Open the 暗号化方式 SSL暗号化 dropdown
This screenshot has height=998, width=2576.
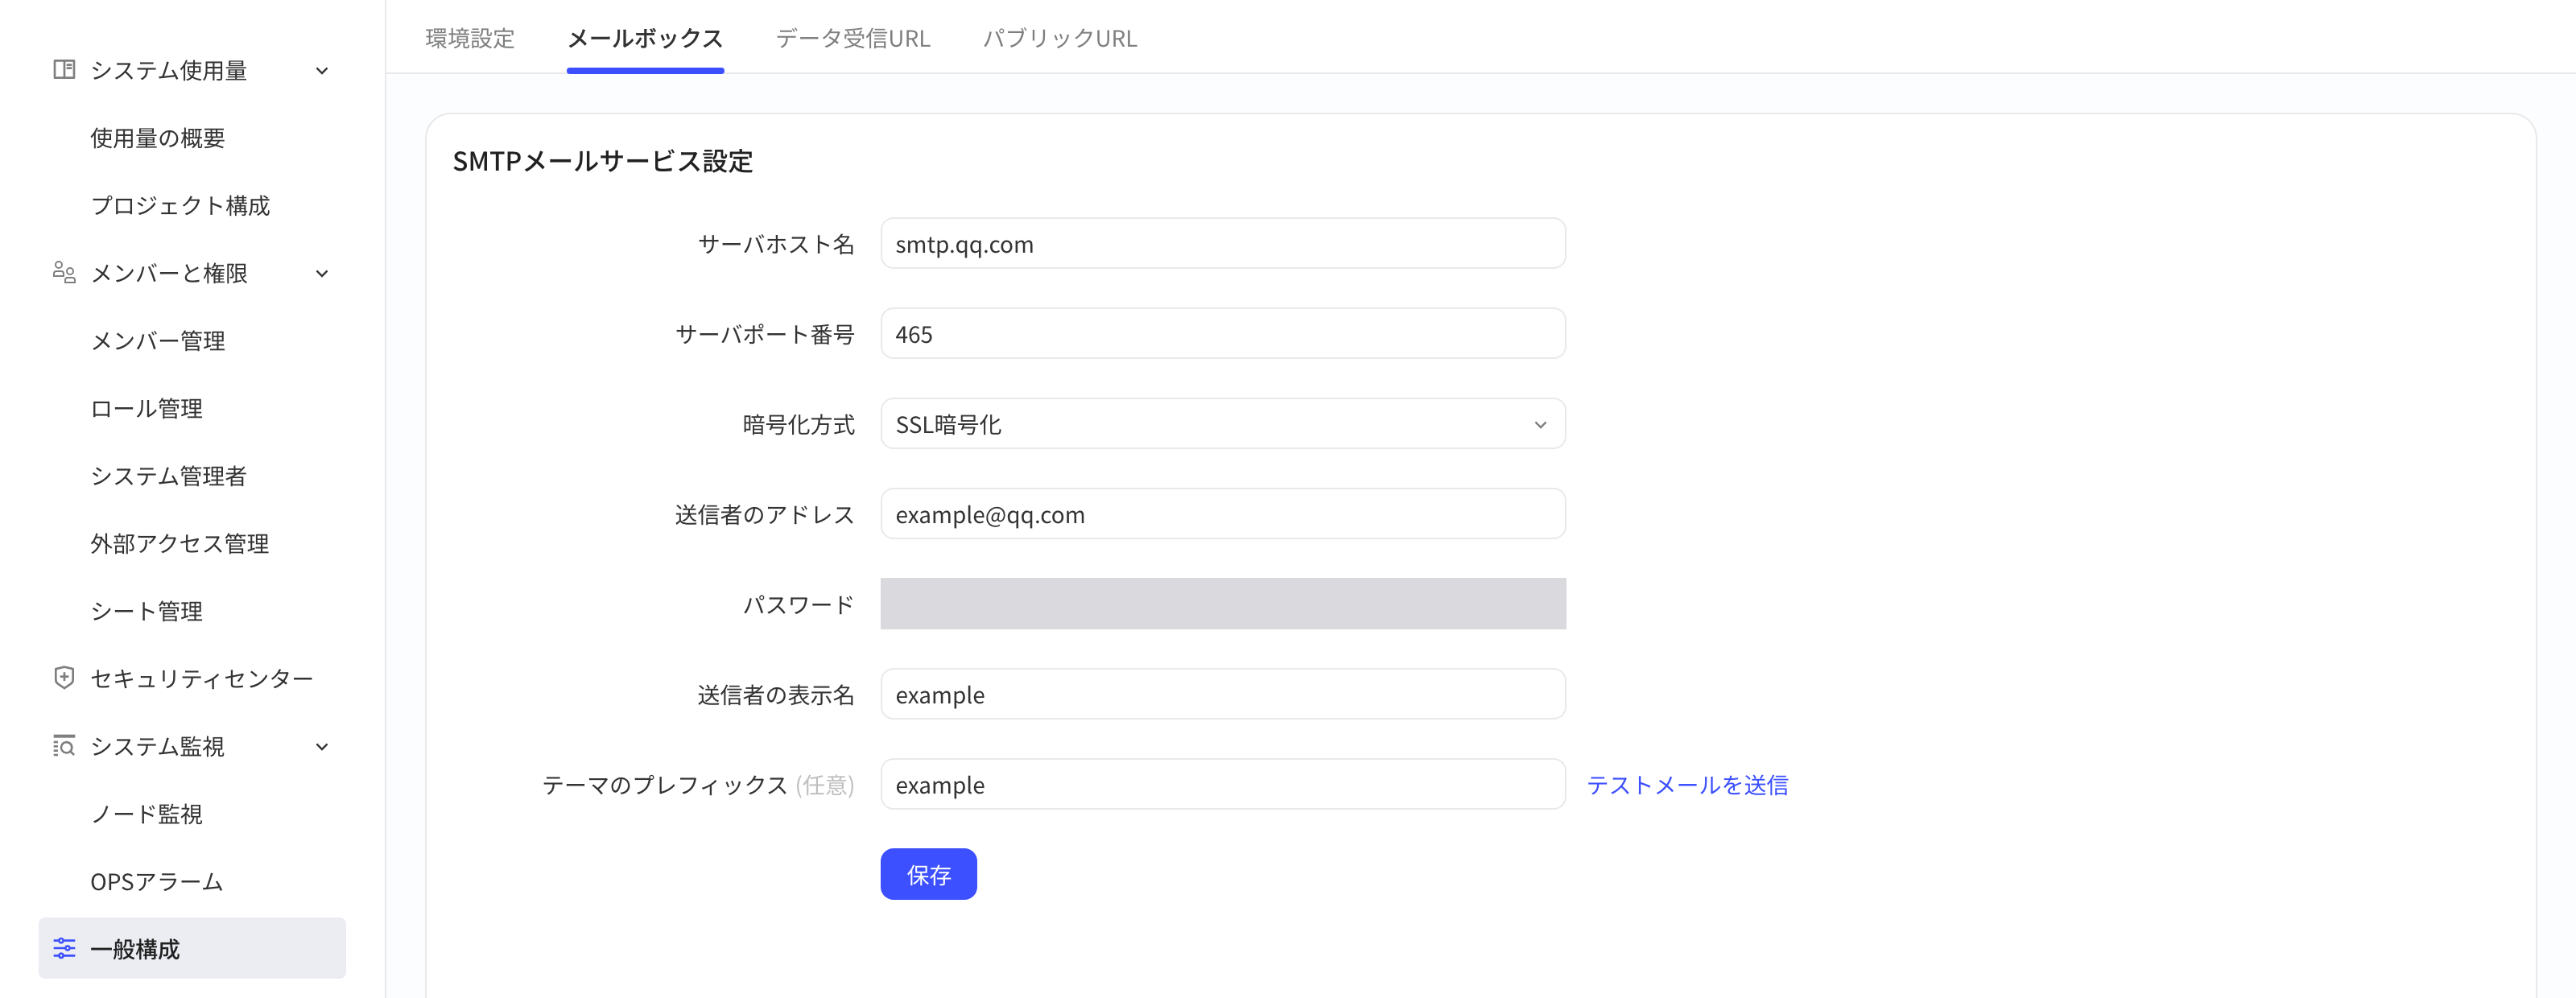tap(1222, 424)
